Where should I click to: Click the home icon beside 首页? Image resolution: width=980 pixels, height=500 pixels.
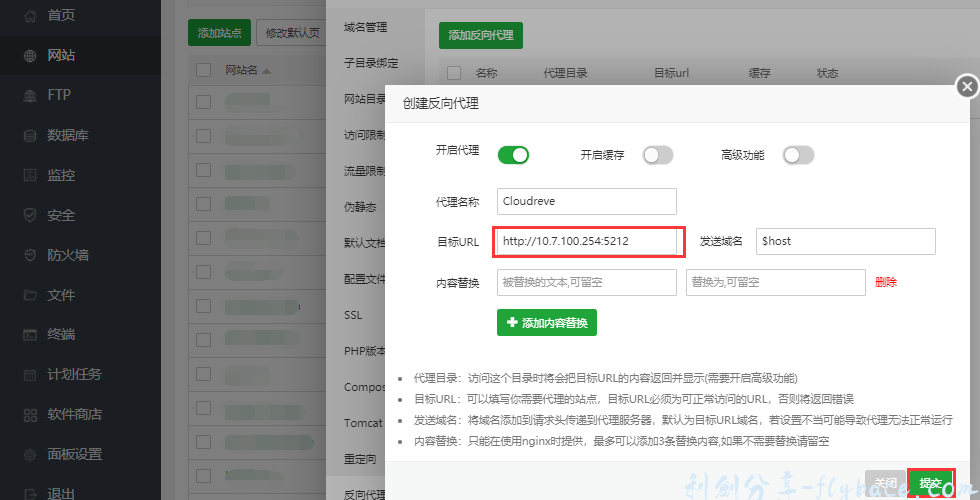click(30, 16)
